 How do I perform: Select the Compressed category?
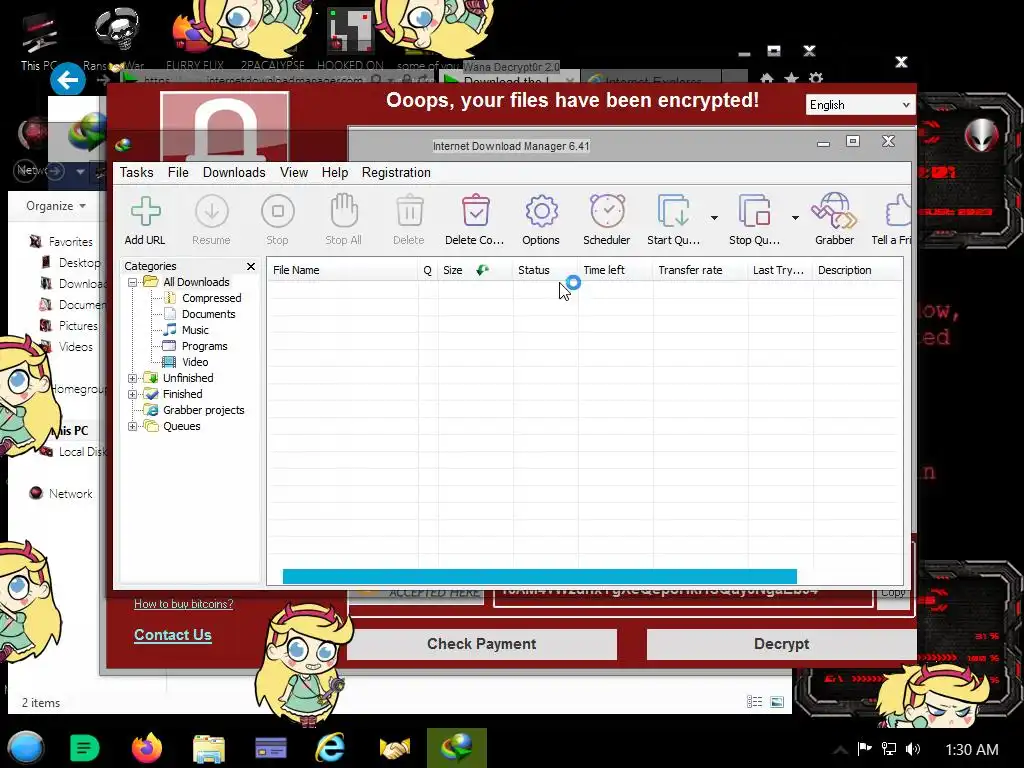[212, 298]
